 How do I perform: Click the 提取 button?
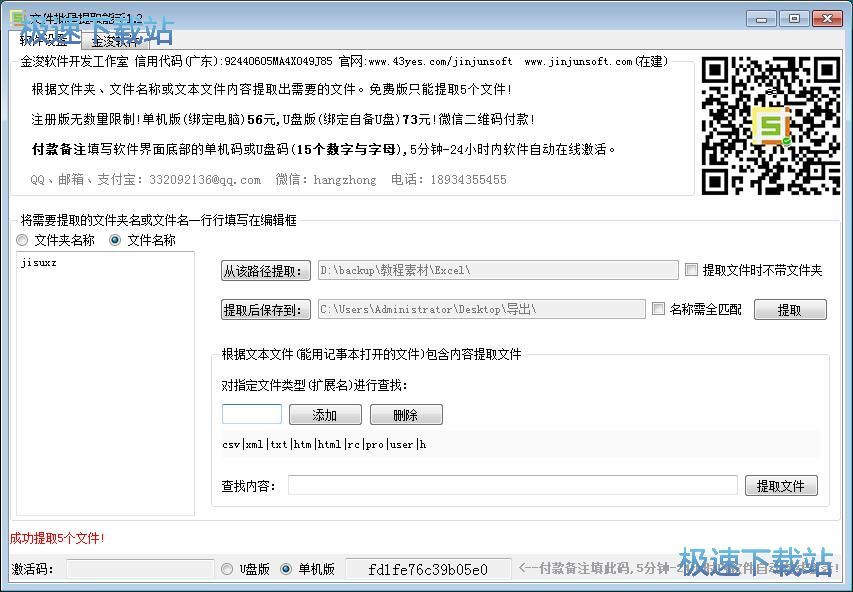click(790, 310)
